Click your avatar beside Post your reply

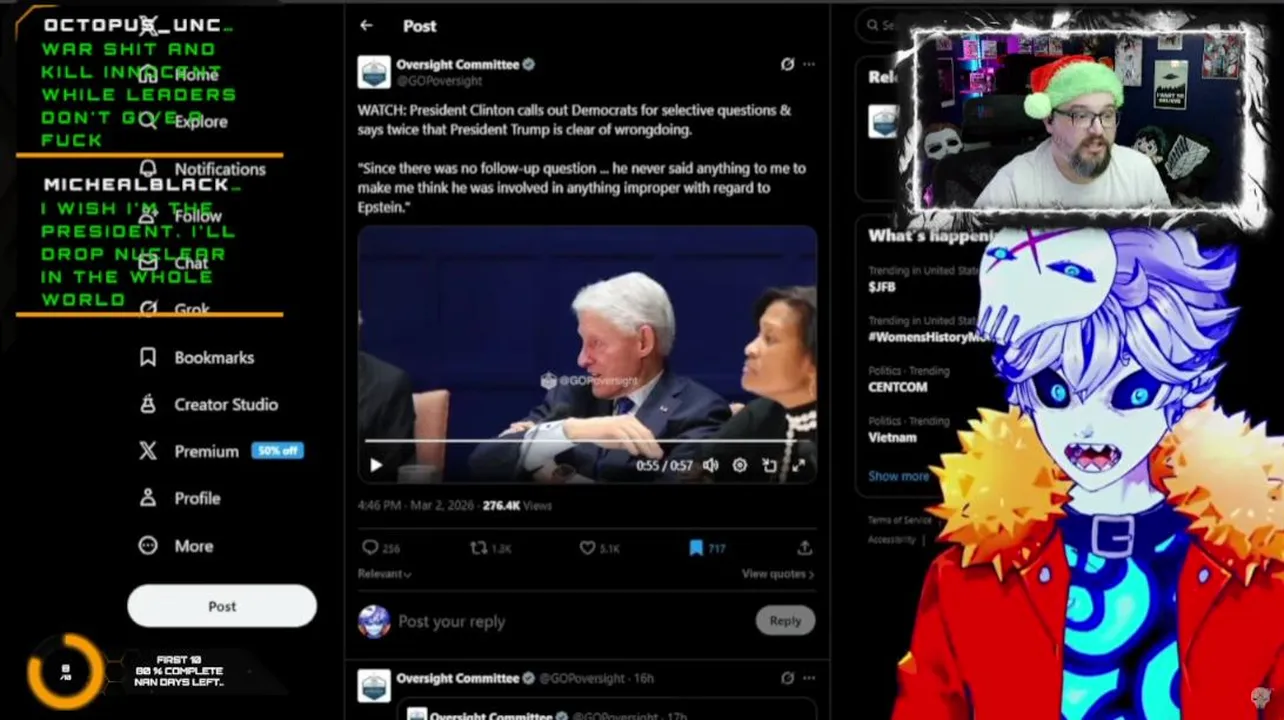tap(374, 621)
